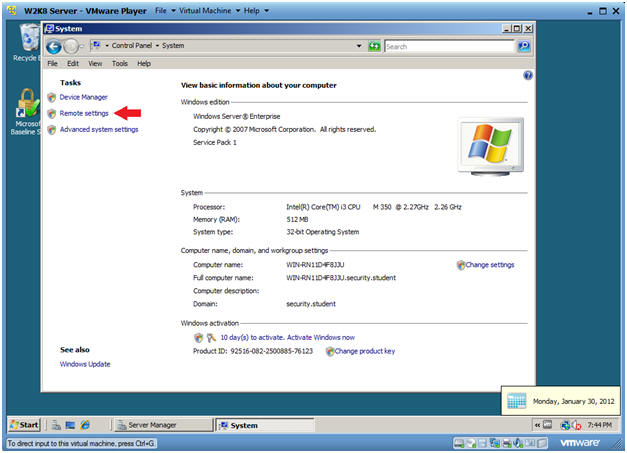Click computer name WIN-RN11D4F8JJU text
Screen dimensions: 627x453
click(x=315, y=265)
